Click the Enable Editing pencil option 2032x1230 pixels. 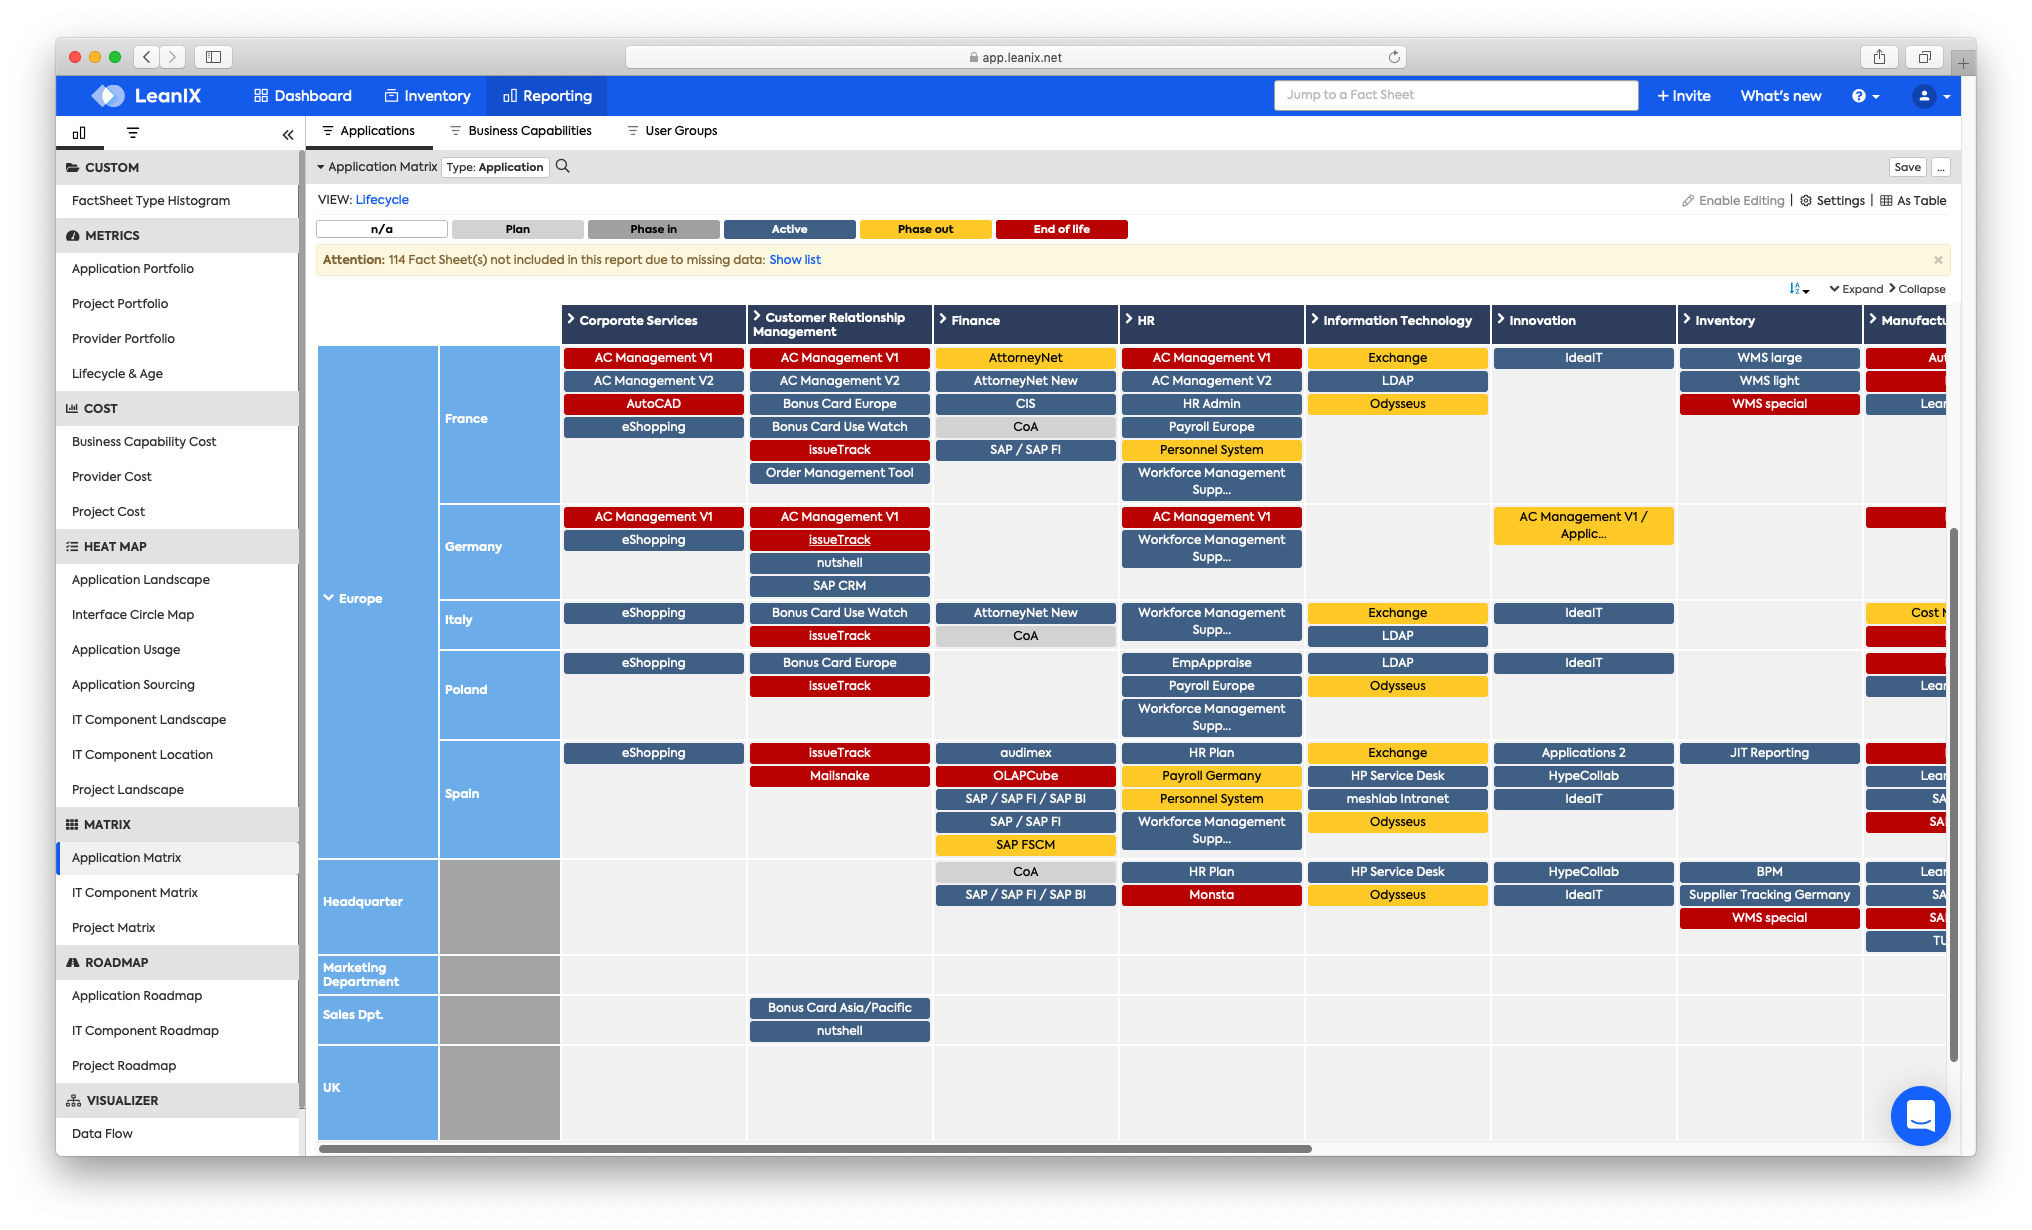(x=1733, y=201)
